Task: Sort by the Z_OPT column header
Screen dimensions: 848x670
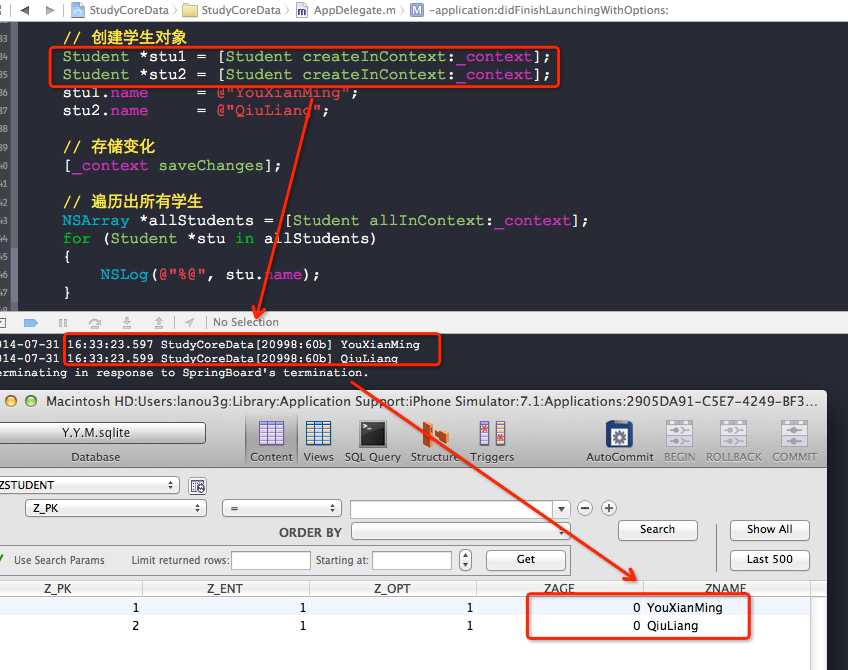Action: (393, 588)
